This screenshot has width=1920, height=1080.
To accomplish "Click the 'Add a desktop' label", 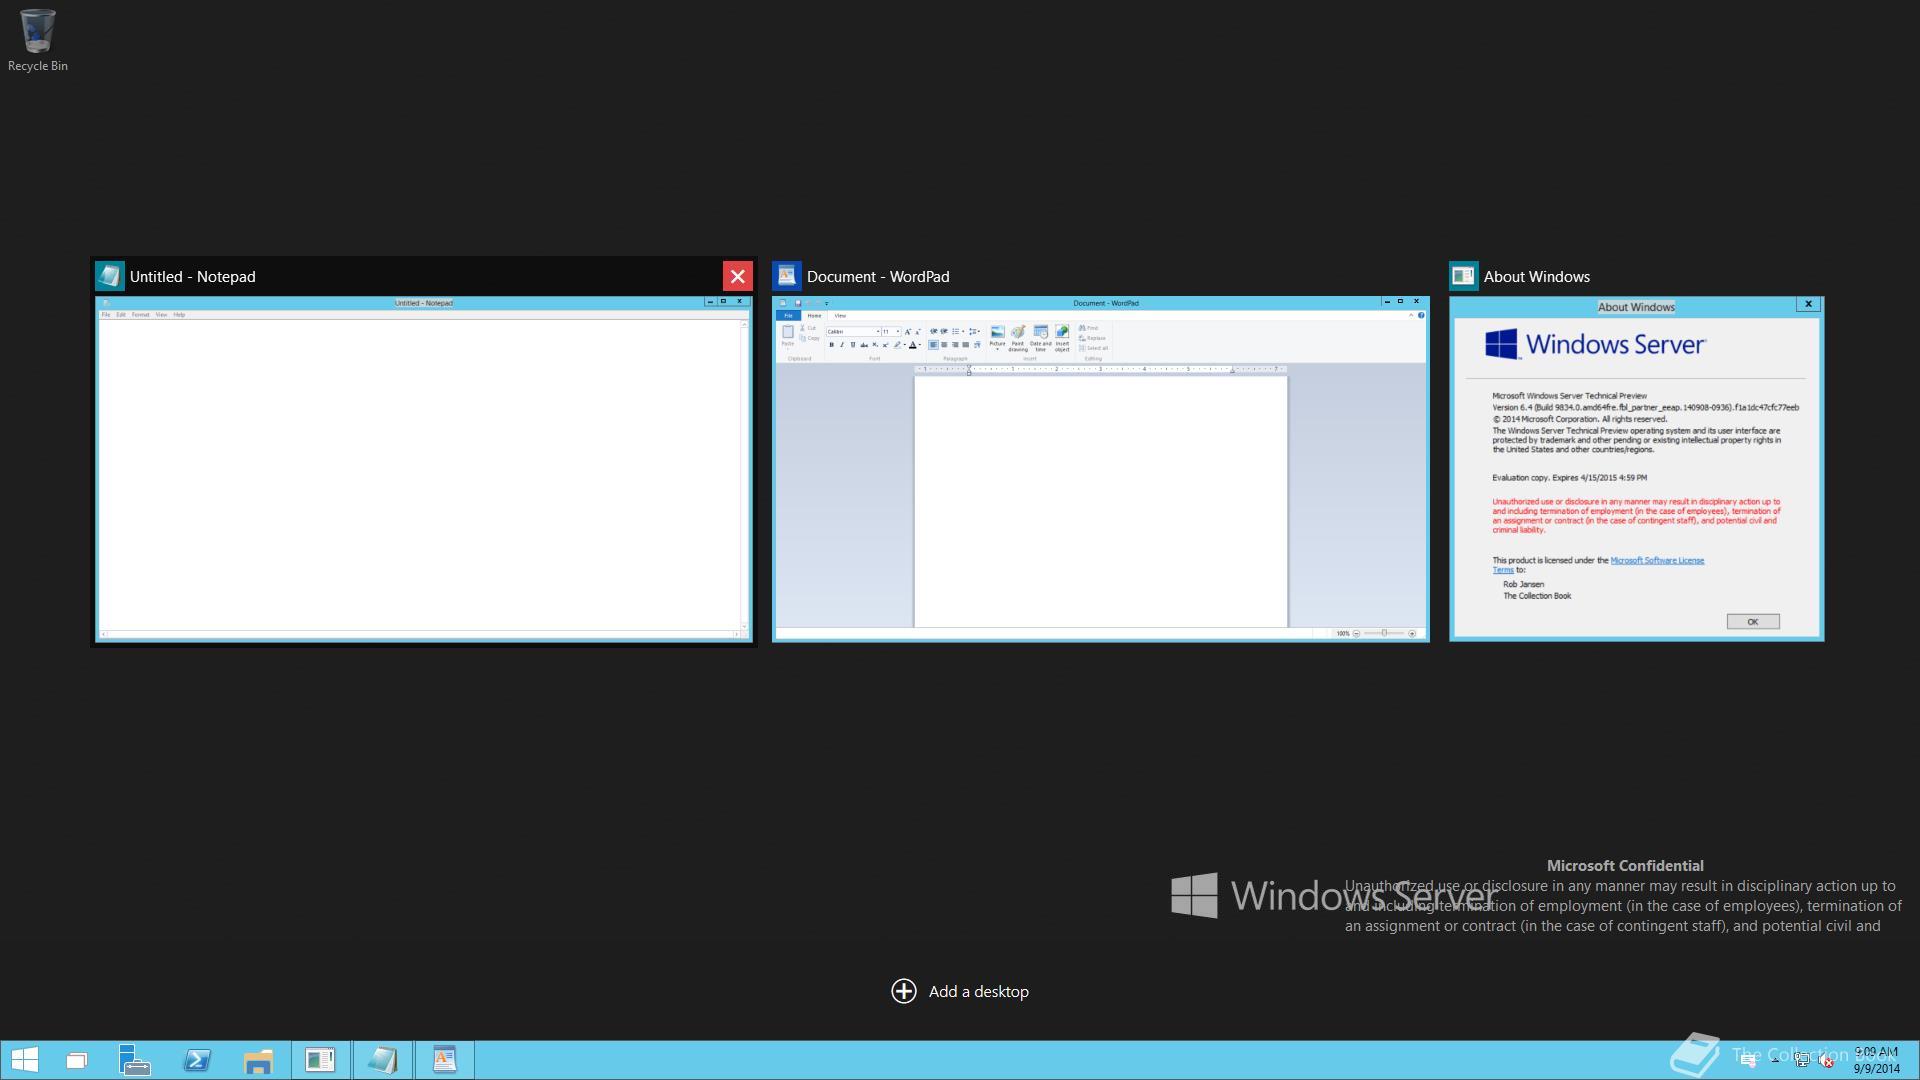I will pyautogui.click(x=979, y=991).
